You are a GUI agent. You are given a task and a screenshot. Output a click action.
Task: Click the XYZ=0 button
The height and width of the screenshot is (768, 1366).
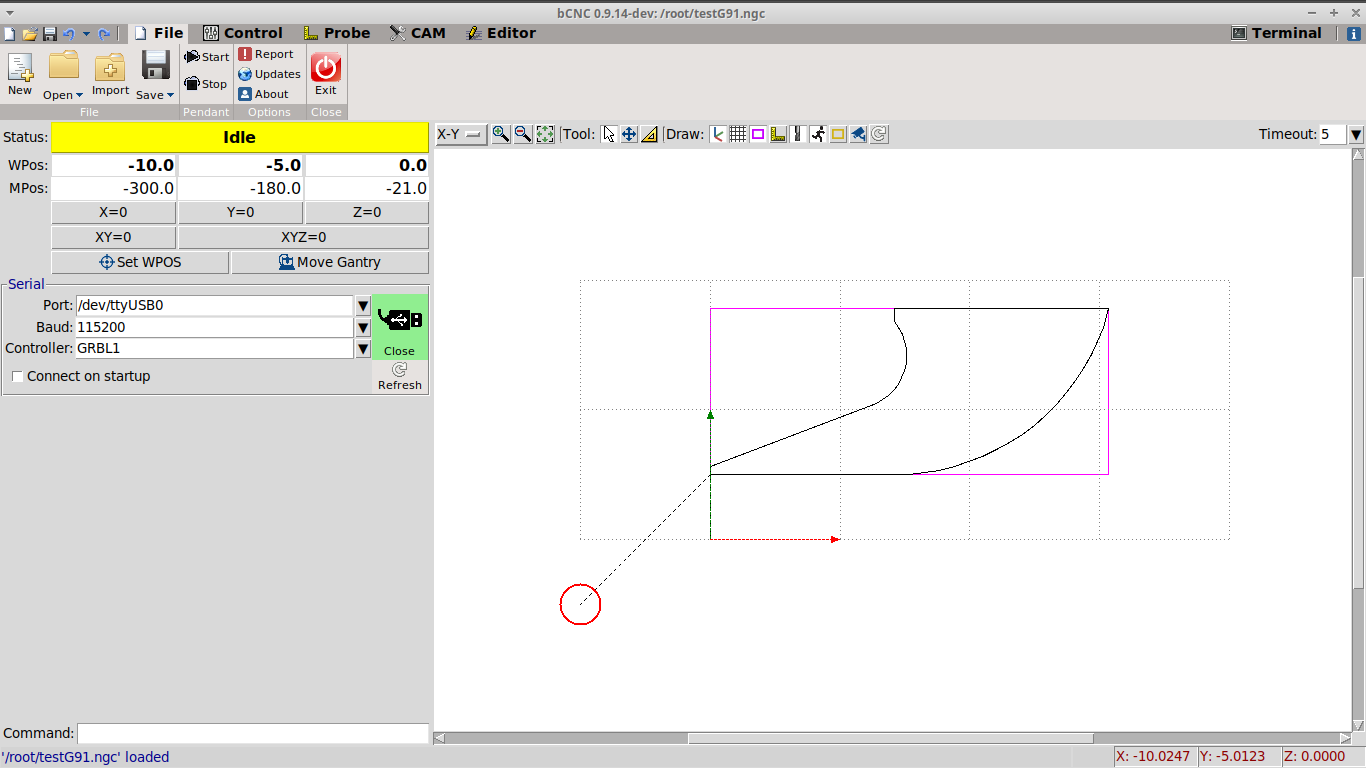(304, 237)
